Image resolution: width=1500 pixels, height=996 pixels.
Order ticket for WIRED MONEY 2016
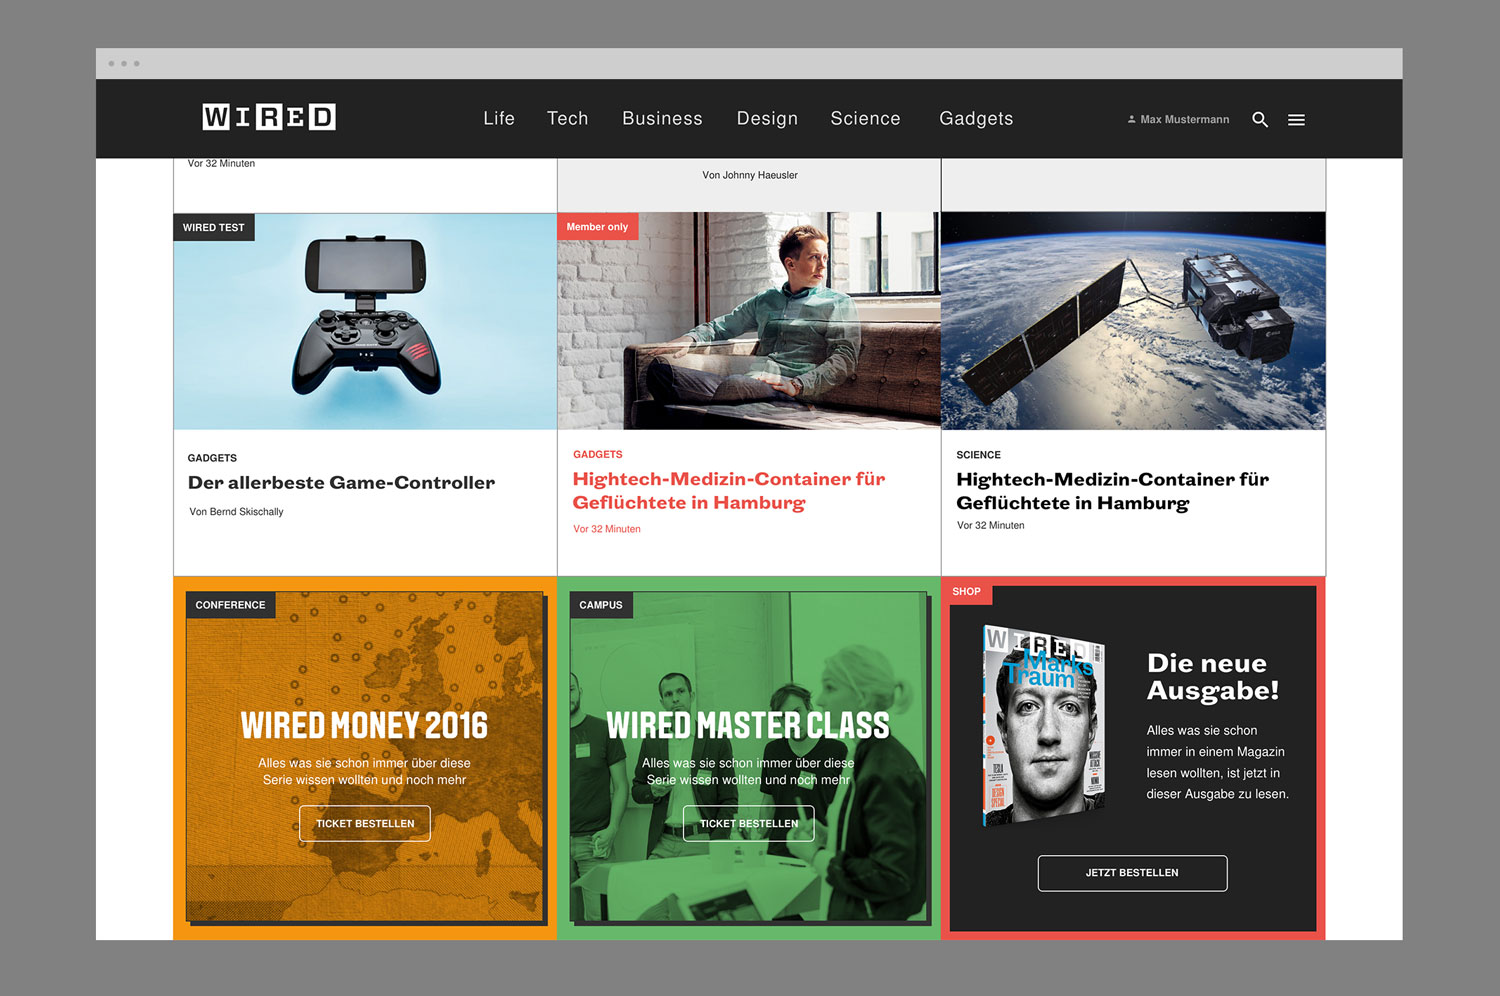point(365,824)
